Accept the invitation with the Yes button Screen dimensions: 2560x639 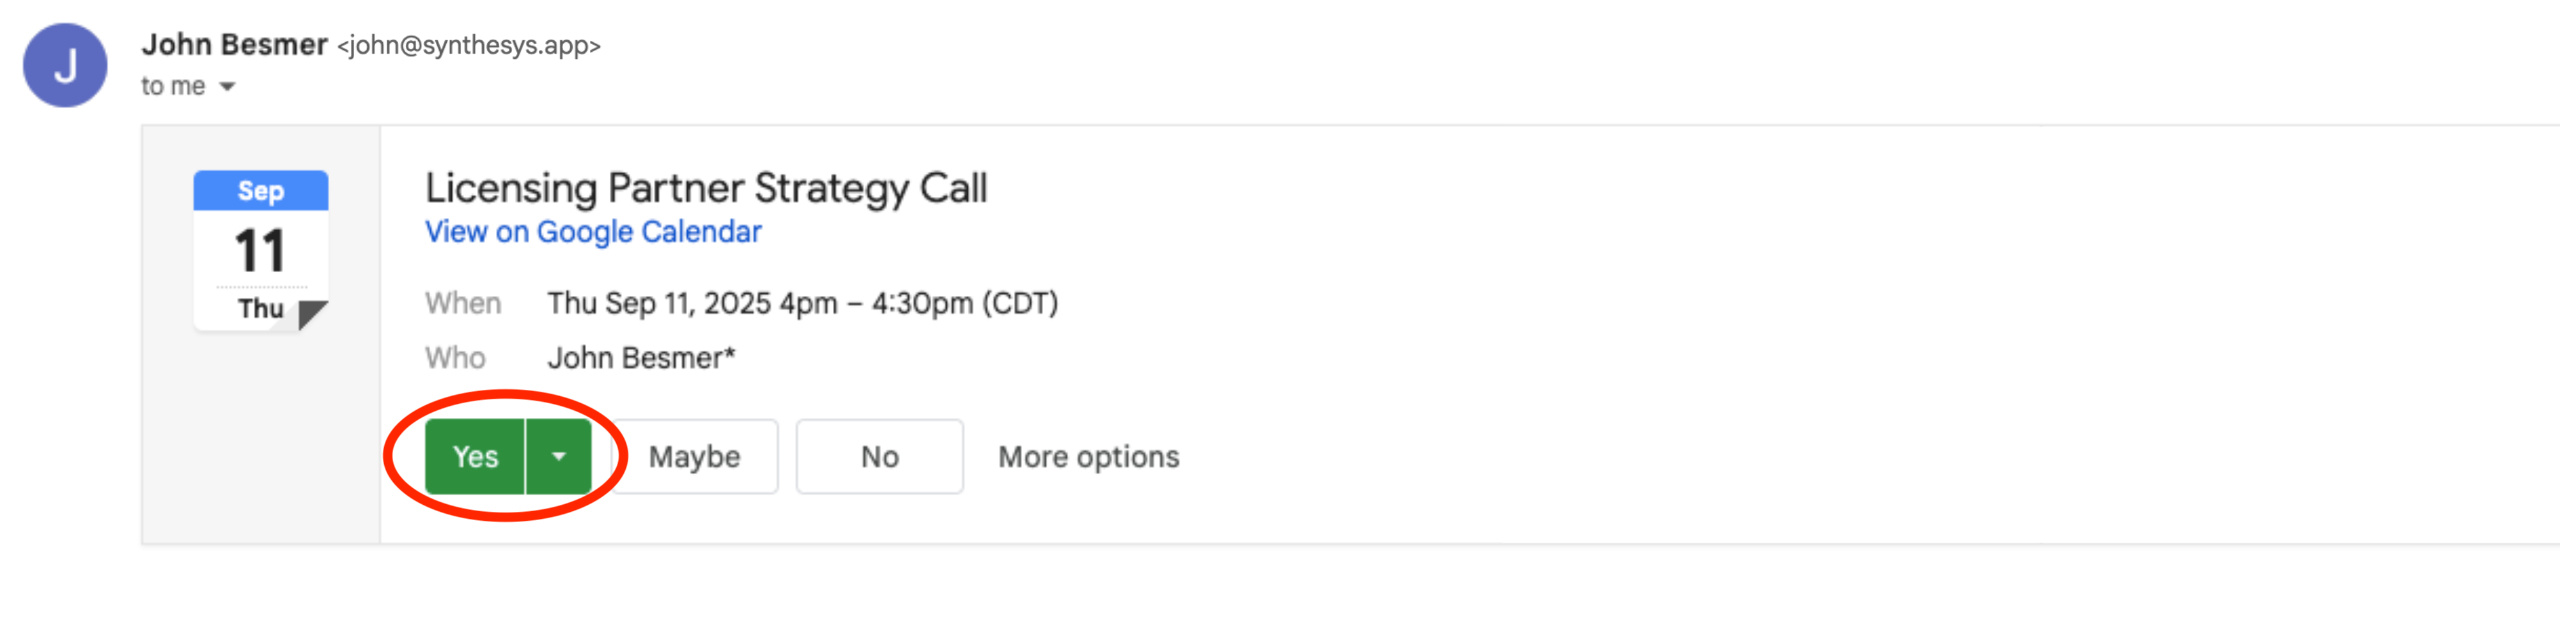pos(475,457)
